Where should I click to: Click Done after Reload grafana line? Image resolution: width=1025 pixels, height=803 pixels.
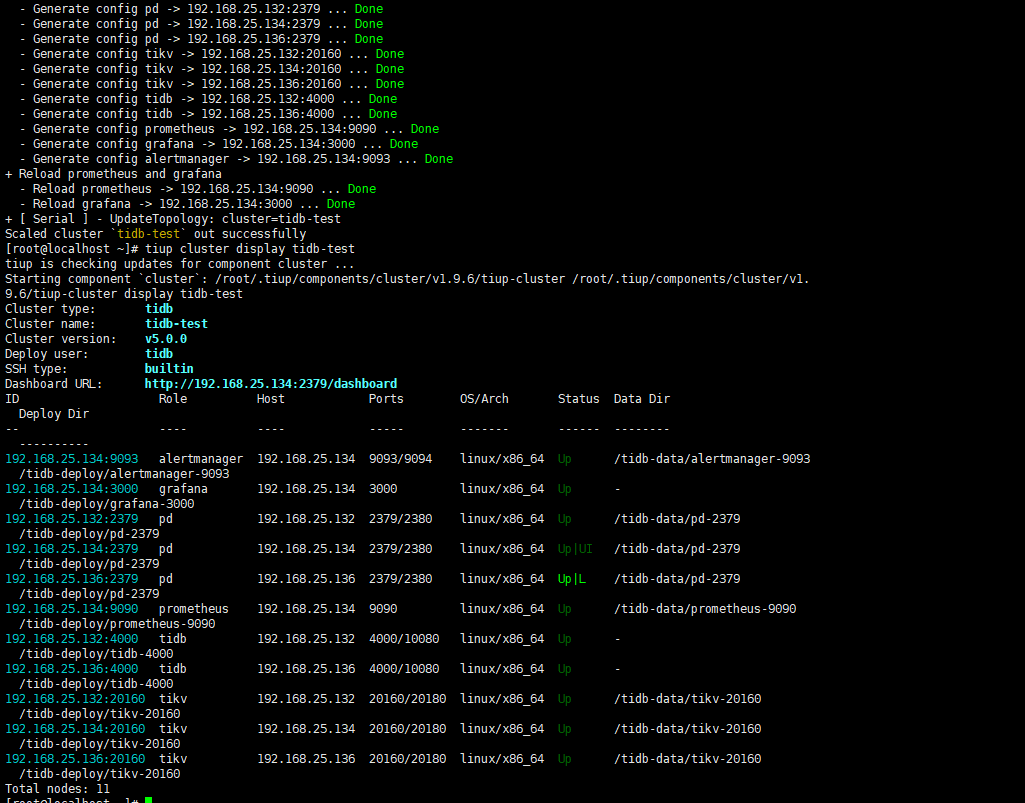(x=341, y=204)
